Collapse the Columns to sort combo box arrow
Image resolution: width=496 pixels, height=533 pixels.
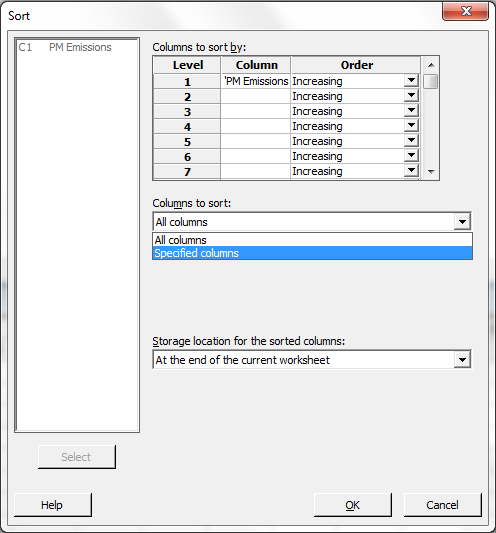pos(462,222)
